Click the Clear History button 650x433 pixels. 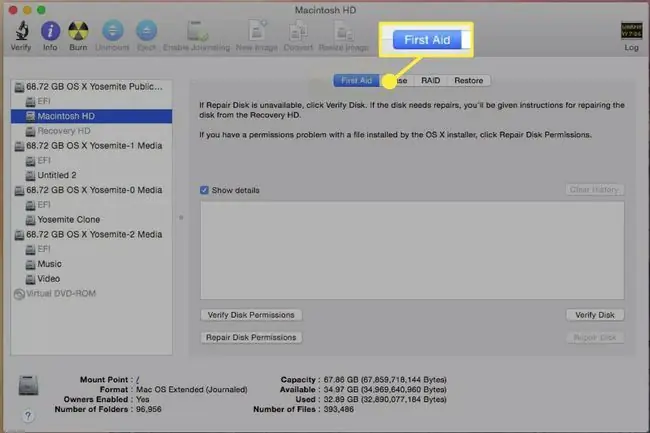coord(595,189)
